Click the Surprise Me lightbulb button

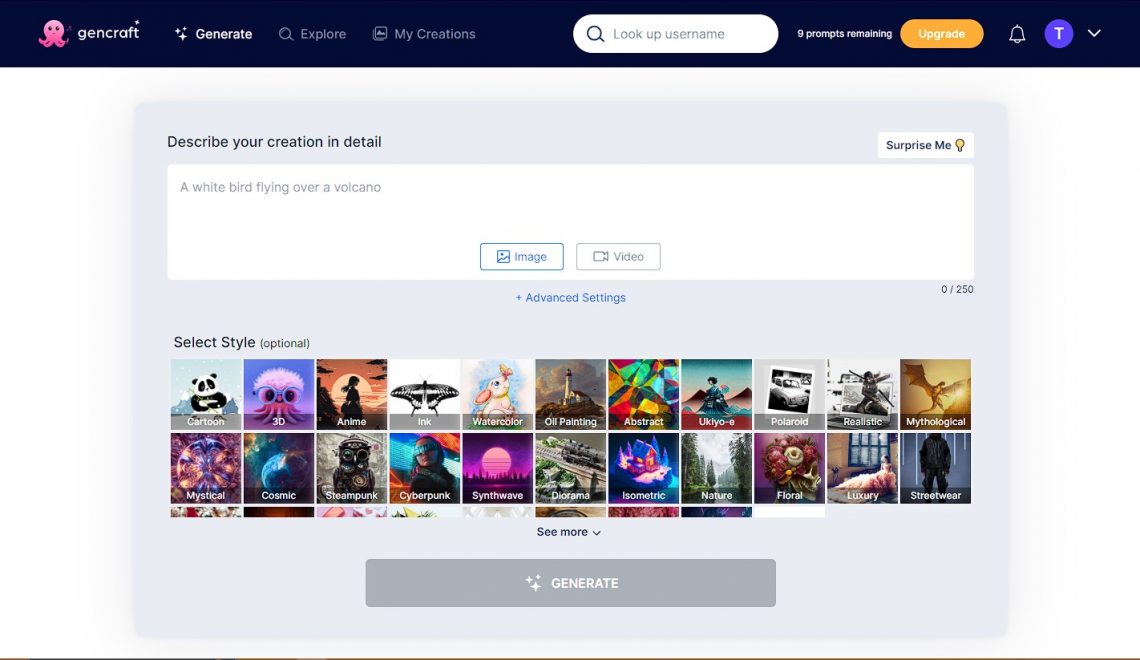(x=926, y=145)
